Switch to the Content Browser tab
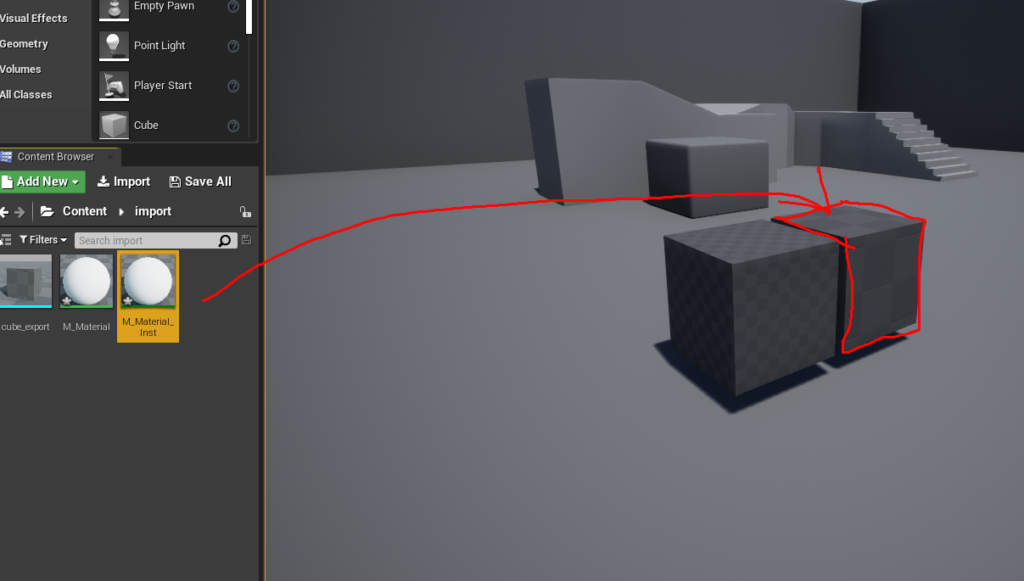Image resolution: width=1024 pixels, height=581 pixels. (56, 157)
